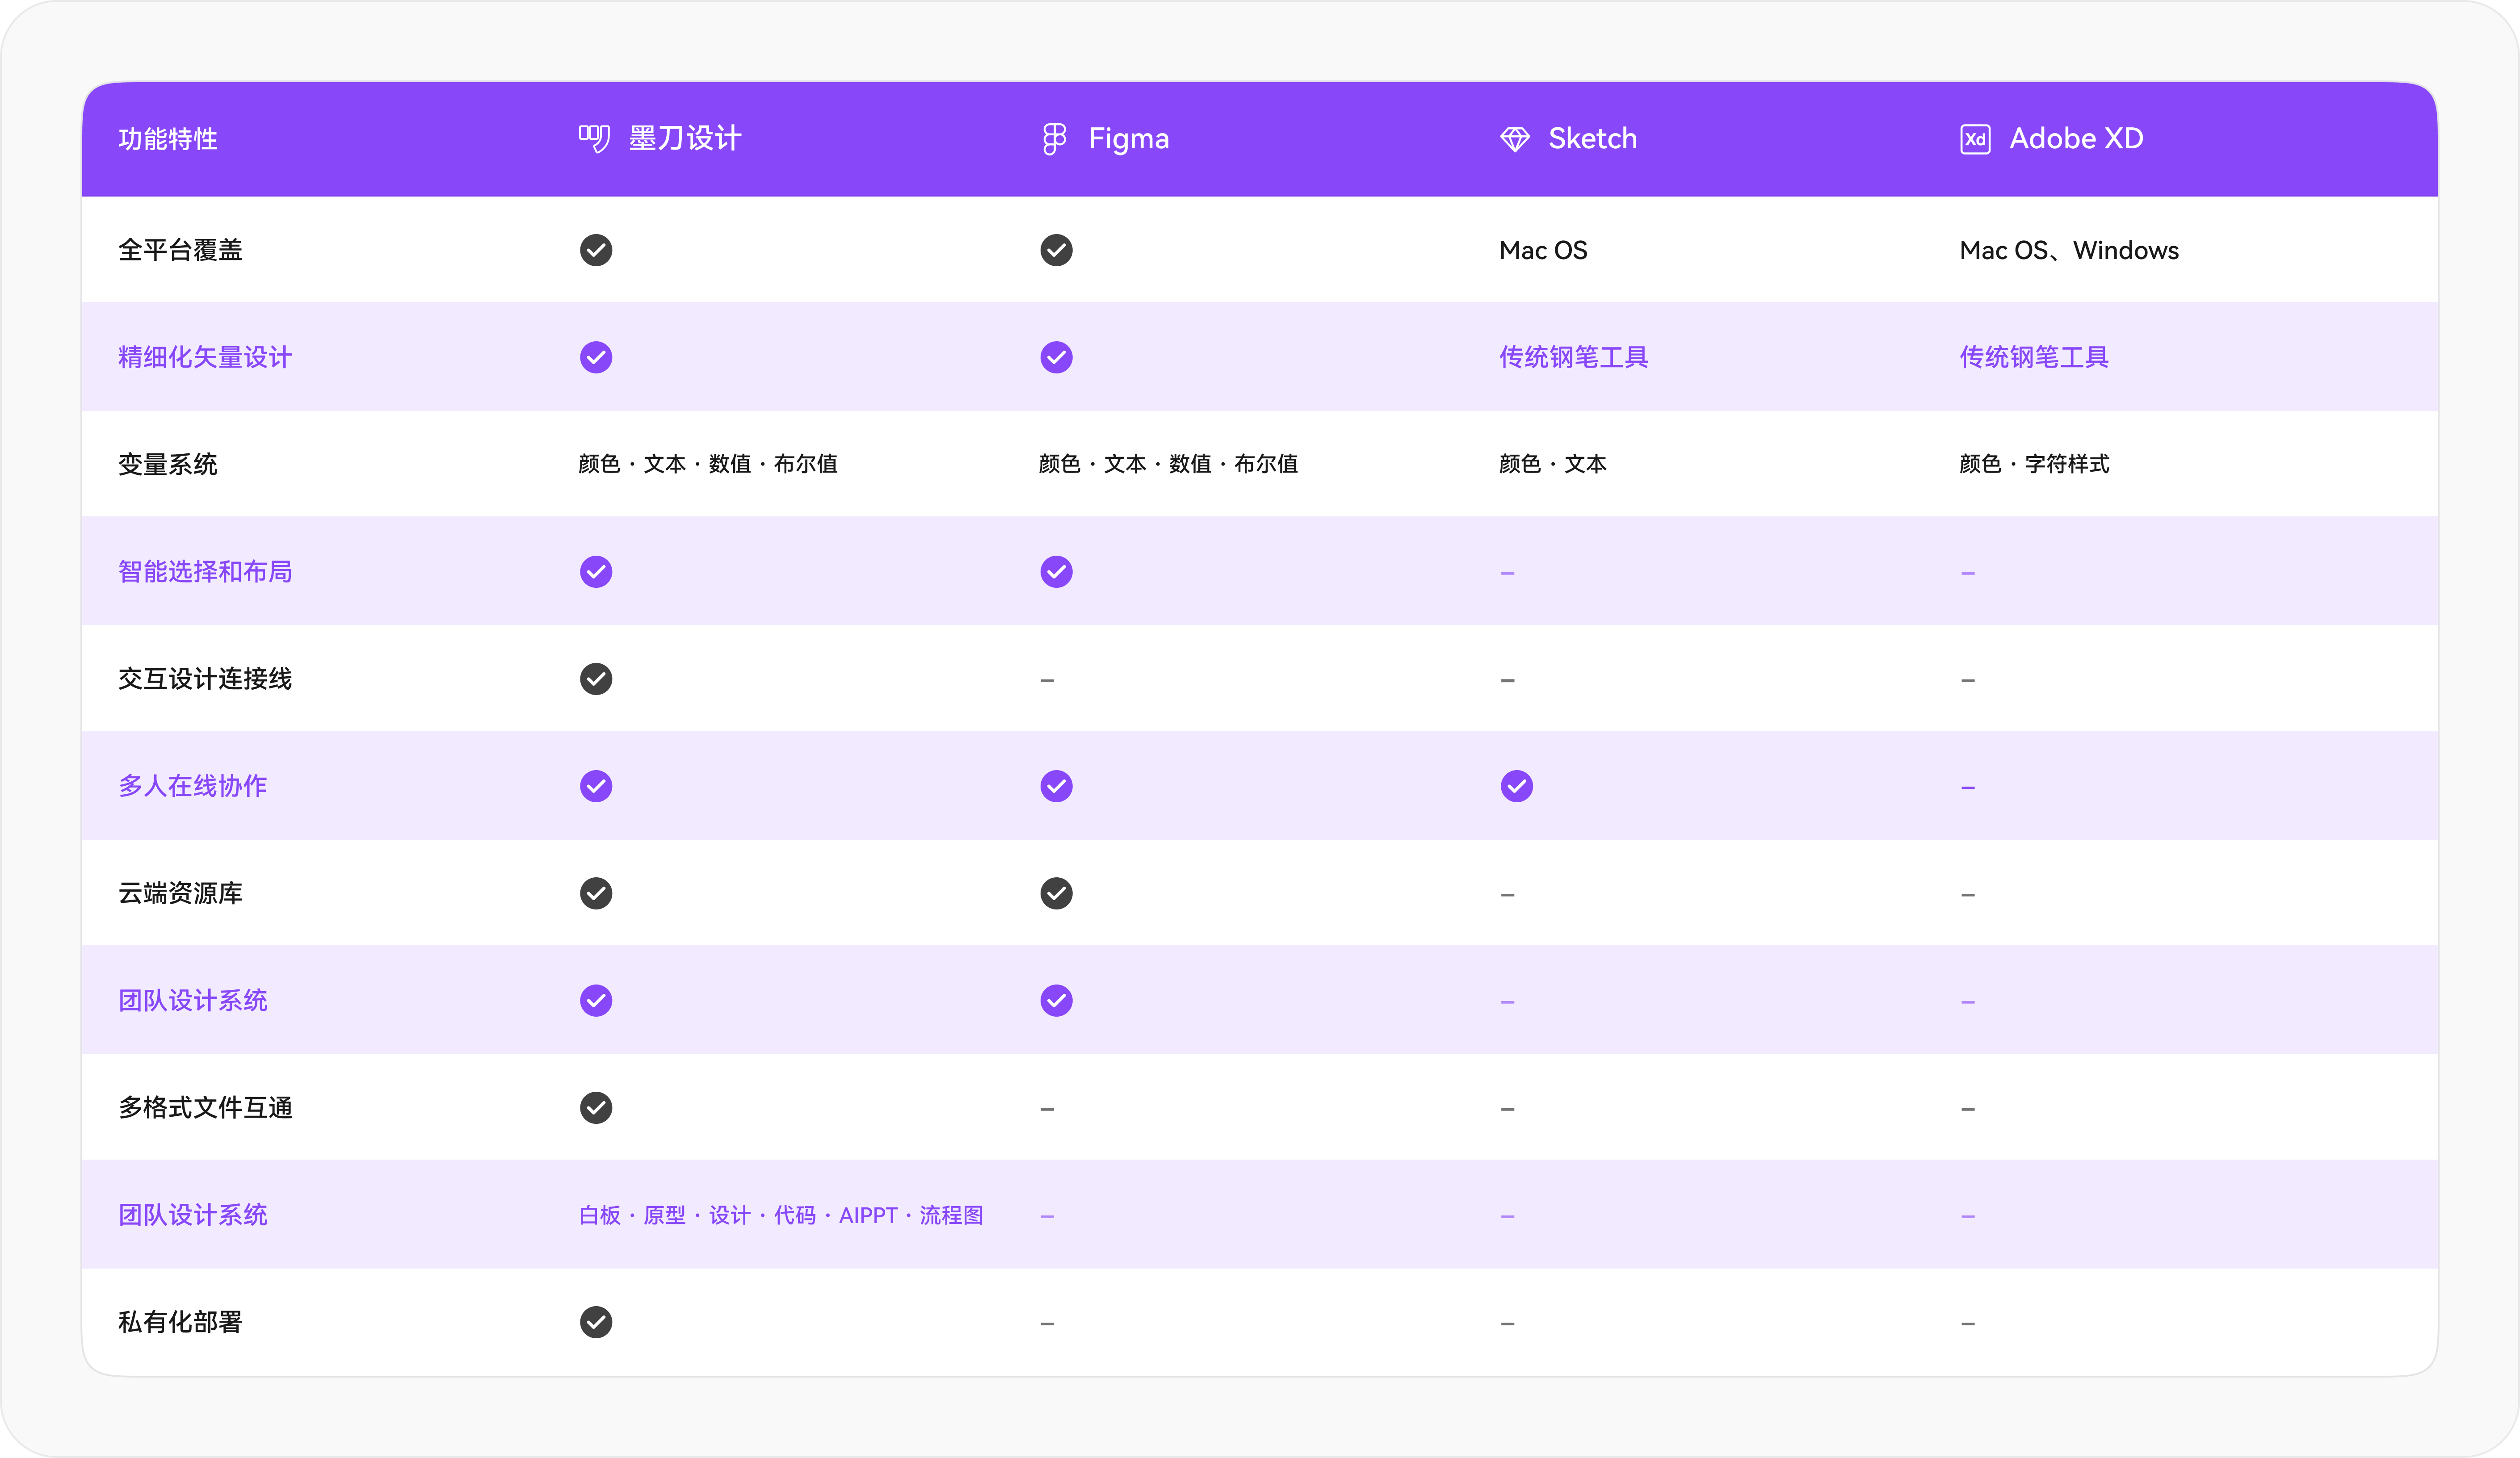Click the 私有化部署 row label
Screen dimensions: 2520x1458
[x=180, y=1322]
